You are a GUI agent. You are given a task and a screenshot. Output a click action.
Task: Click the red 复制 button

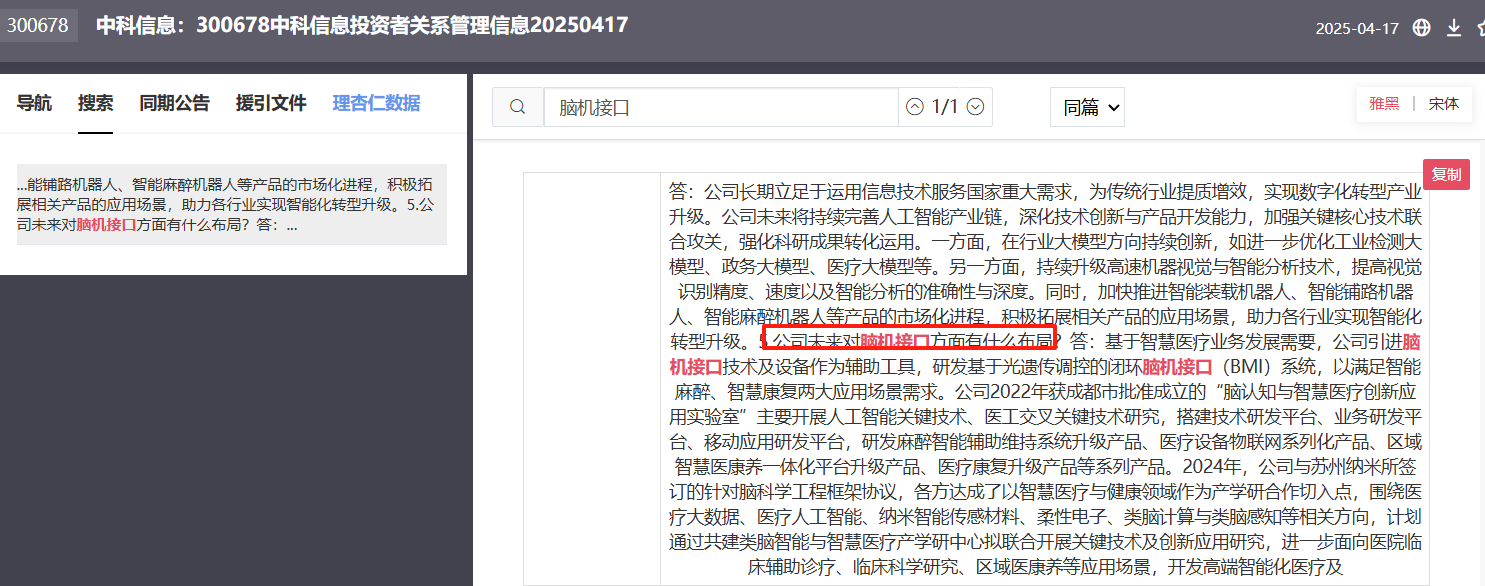(1446, 174)
